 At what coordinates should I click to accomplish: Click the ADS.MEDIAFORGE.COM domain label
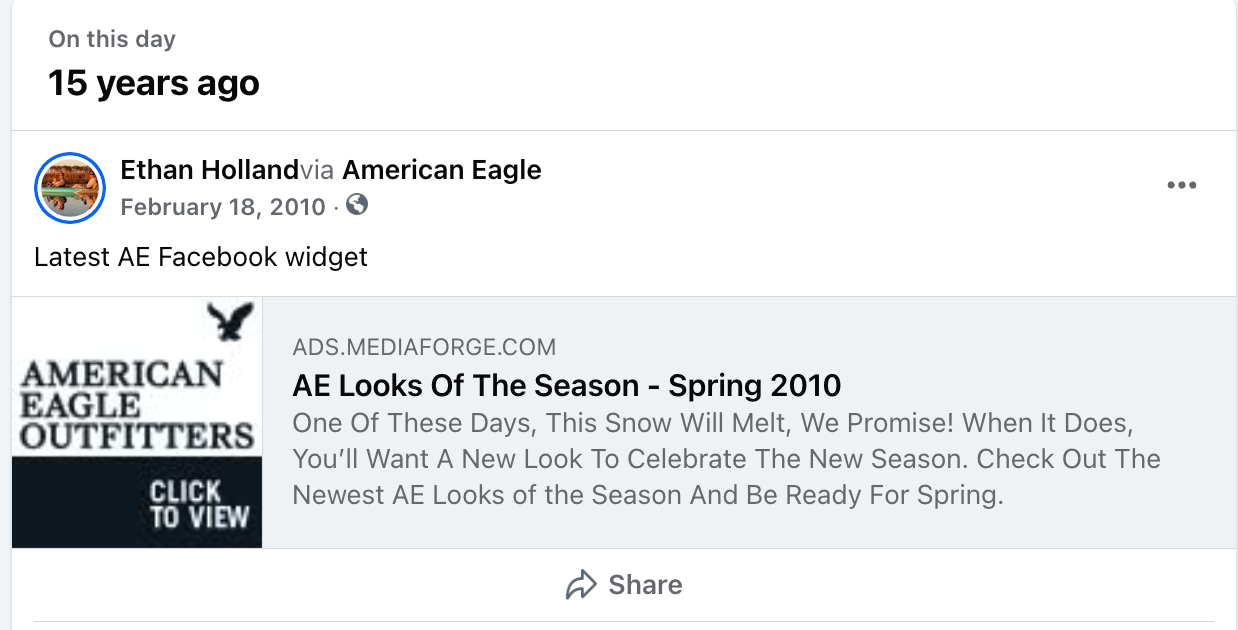[424, 348]
